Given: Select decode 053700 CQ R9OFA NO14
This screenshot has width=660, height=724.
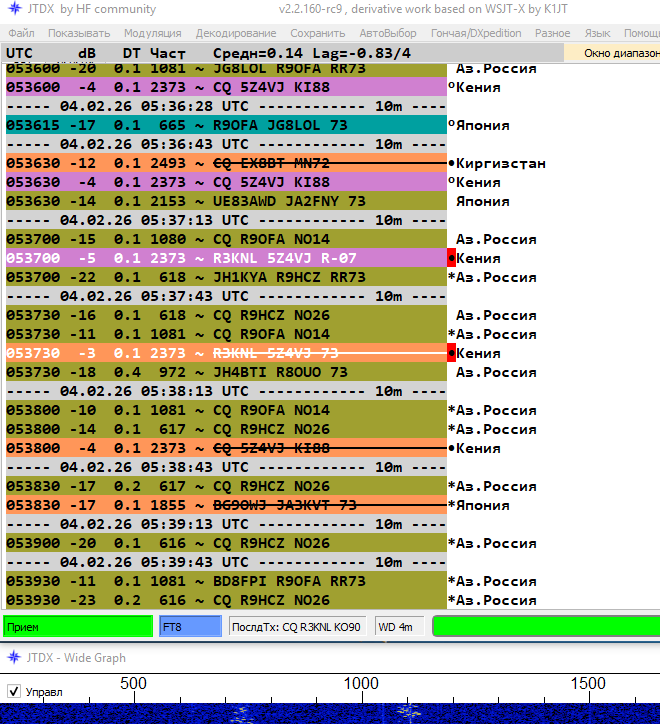Looking at the screenshot, I should 226,239.
